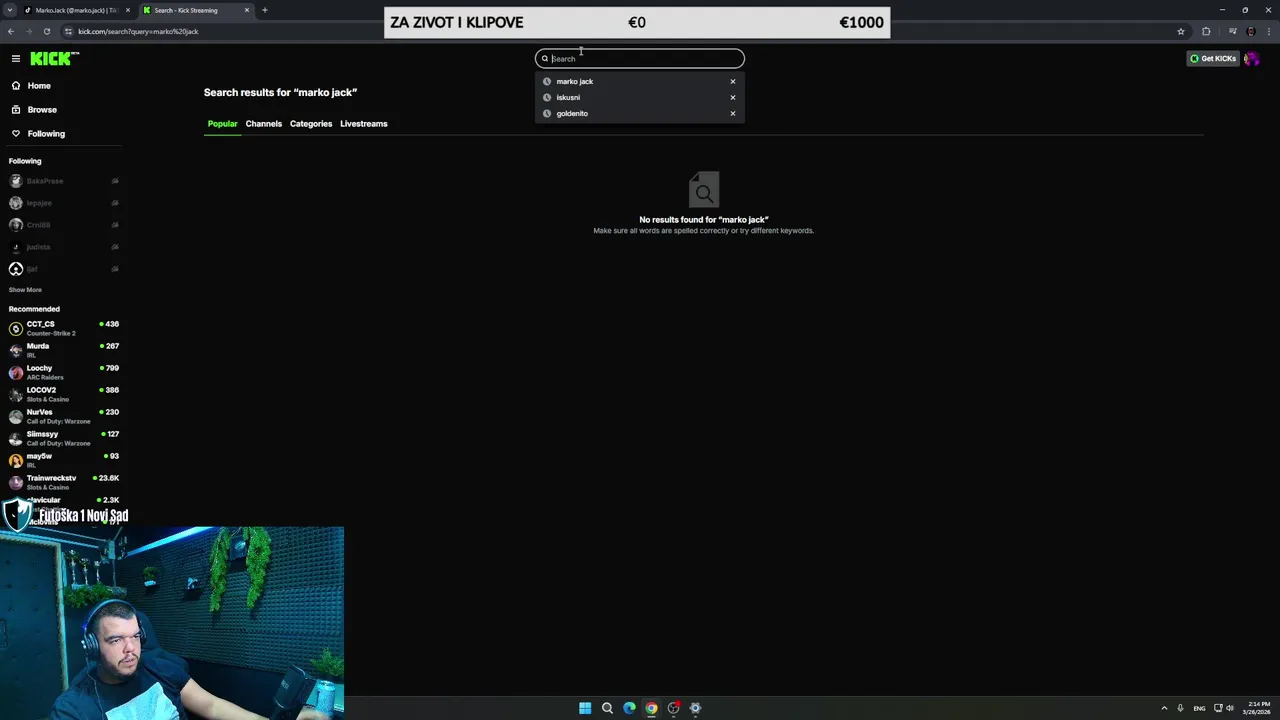
Task: Click the volume icon in system tray
Action: click(x=1230, y=708)
